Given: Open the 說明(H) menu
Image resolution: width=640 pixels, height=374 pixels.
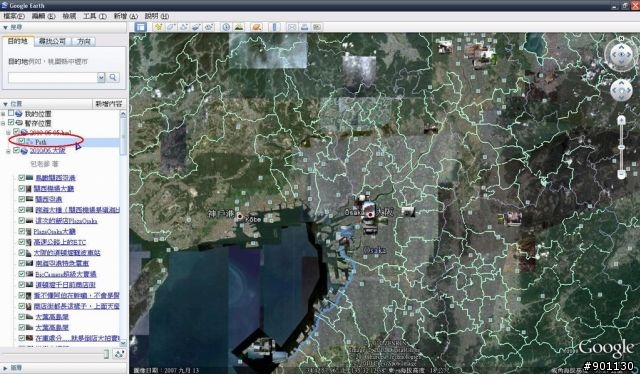Looking at the screenshot, I should pyautogui.click(x=157, y=16).
